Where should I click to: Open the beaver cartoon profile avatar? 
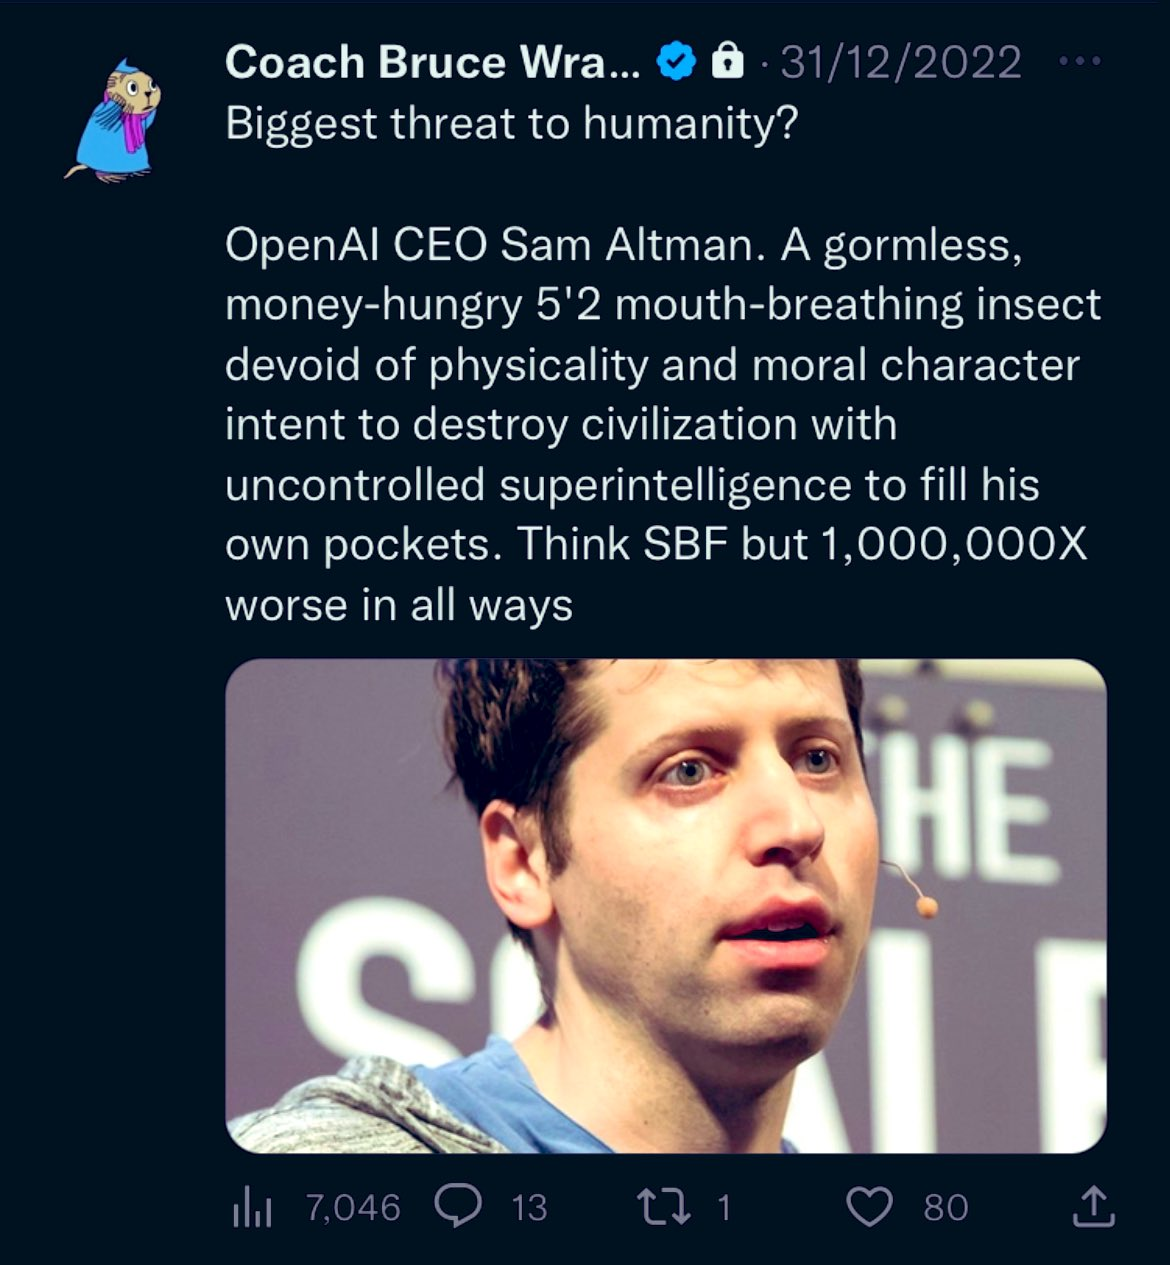pos(113,121)
